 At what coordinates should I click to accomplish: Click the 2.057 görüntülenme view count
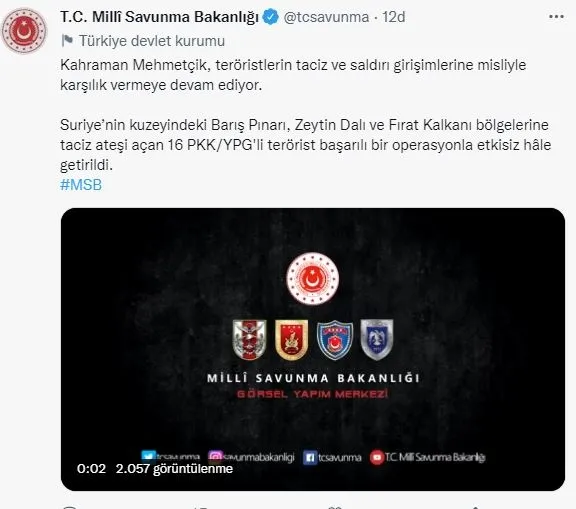coord(174,469)
